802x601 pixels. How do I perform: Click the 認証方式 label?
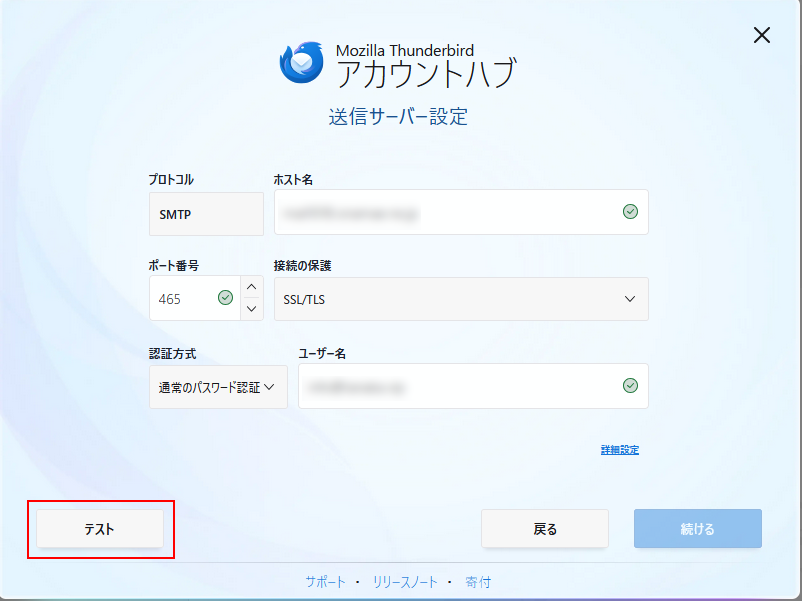point(172,353)
